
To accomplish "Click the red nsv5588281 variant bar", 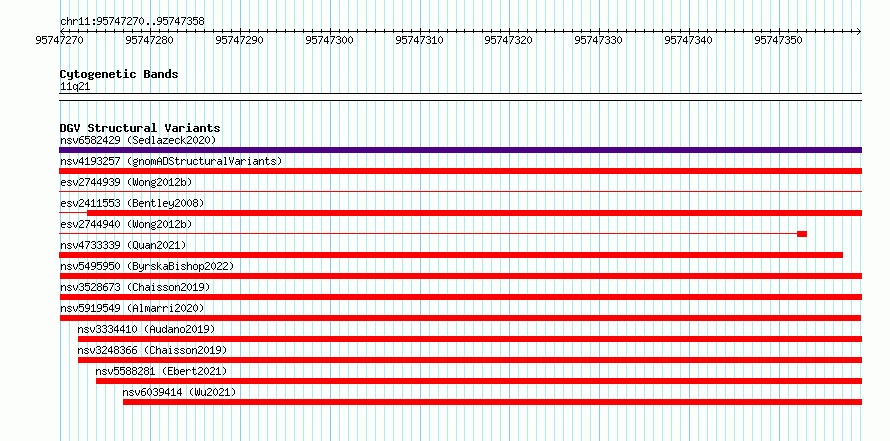I will tap(478, 381).
